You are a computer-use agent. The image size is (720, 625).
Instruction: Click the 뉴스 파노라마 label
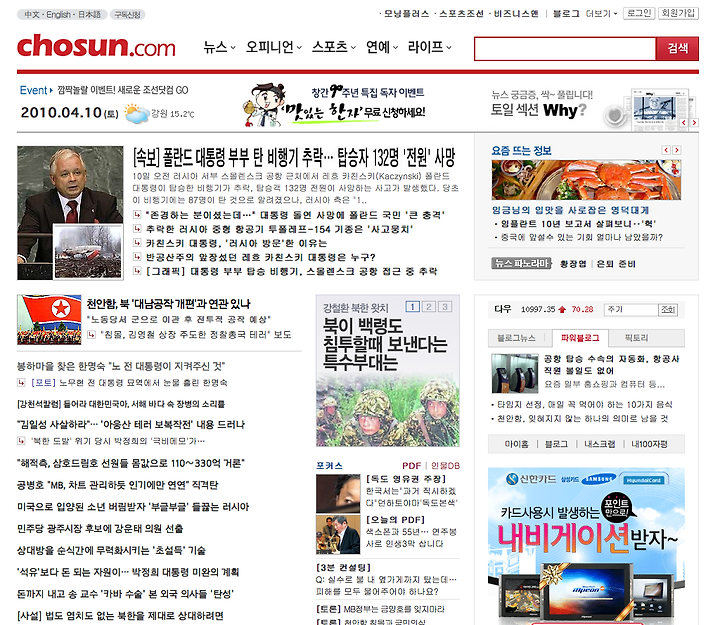tap(521, 263)
